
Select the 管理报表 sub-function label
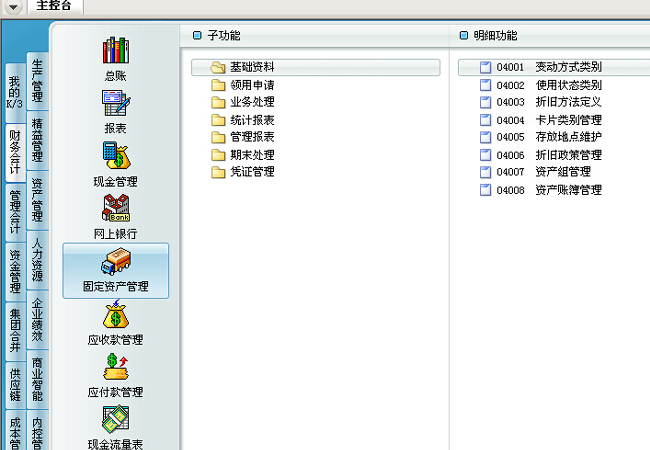click(252, 137)
